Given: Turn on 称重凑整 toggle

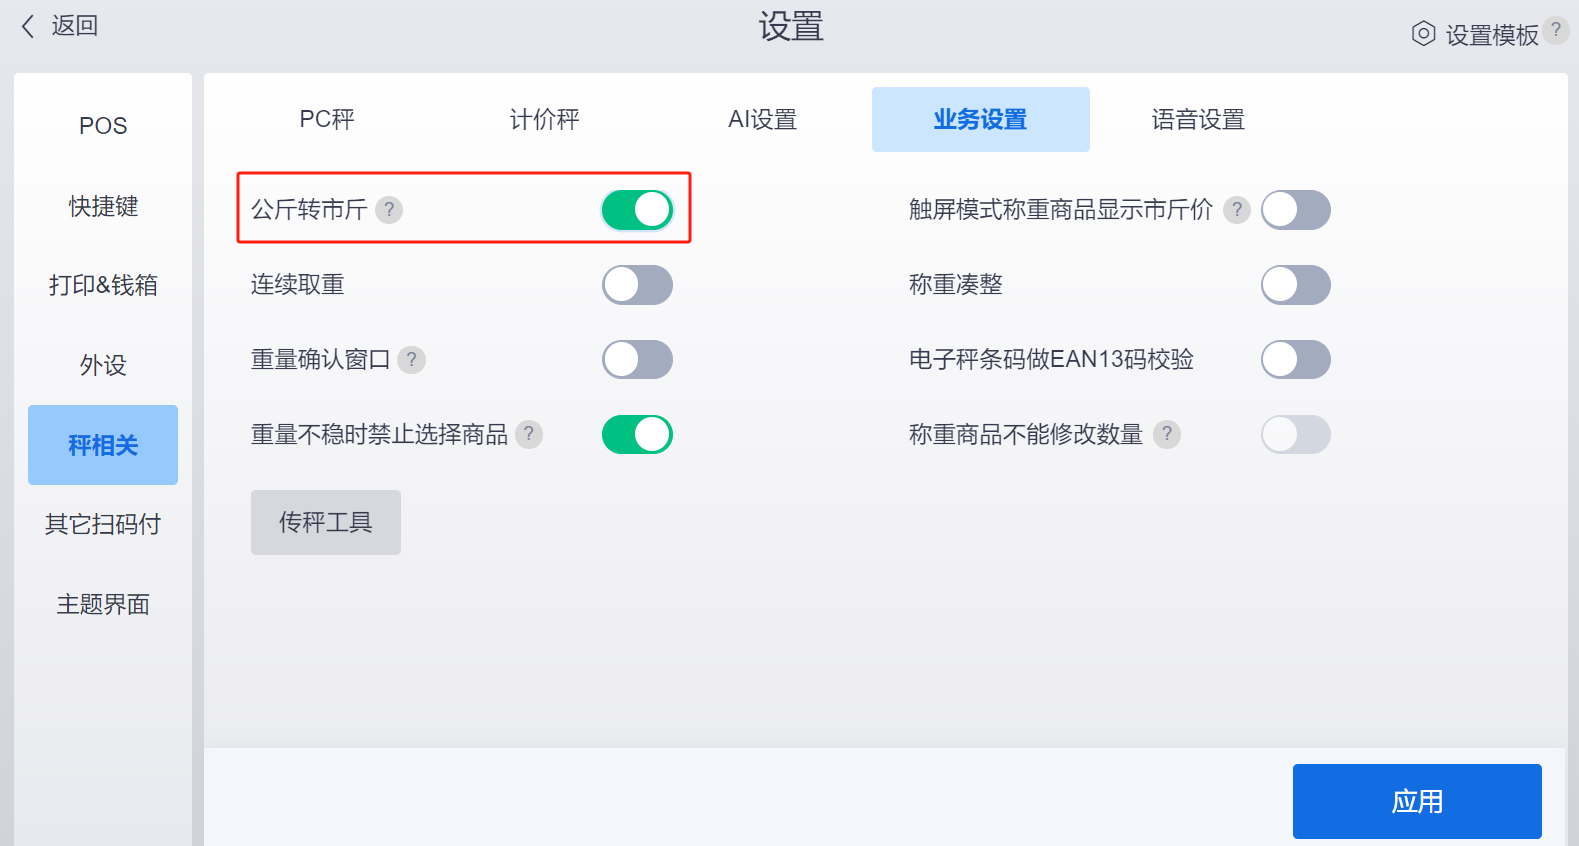Looking at the screenshot, I should tap(1295, 285).
